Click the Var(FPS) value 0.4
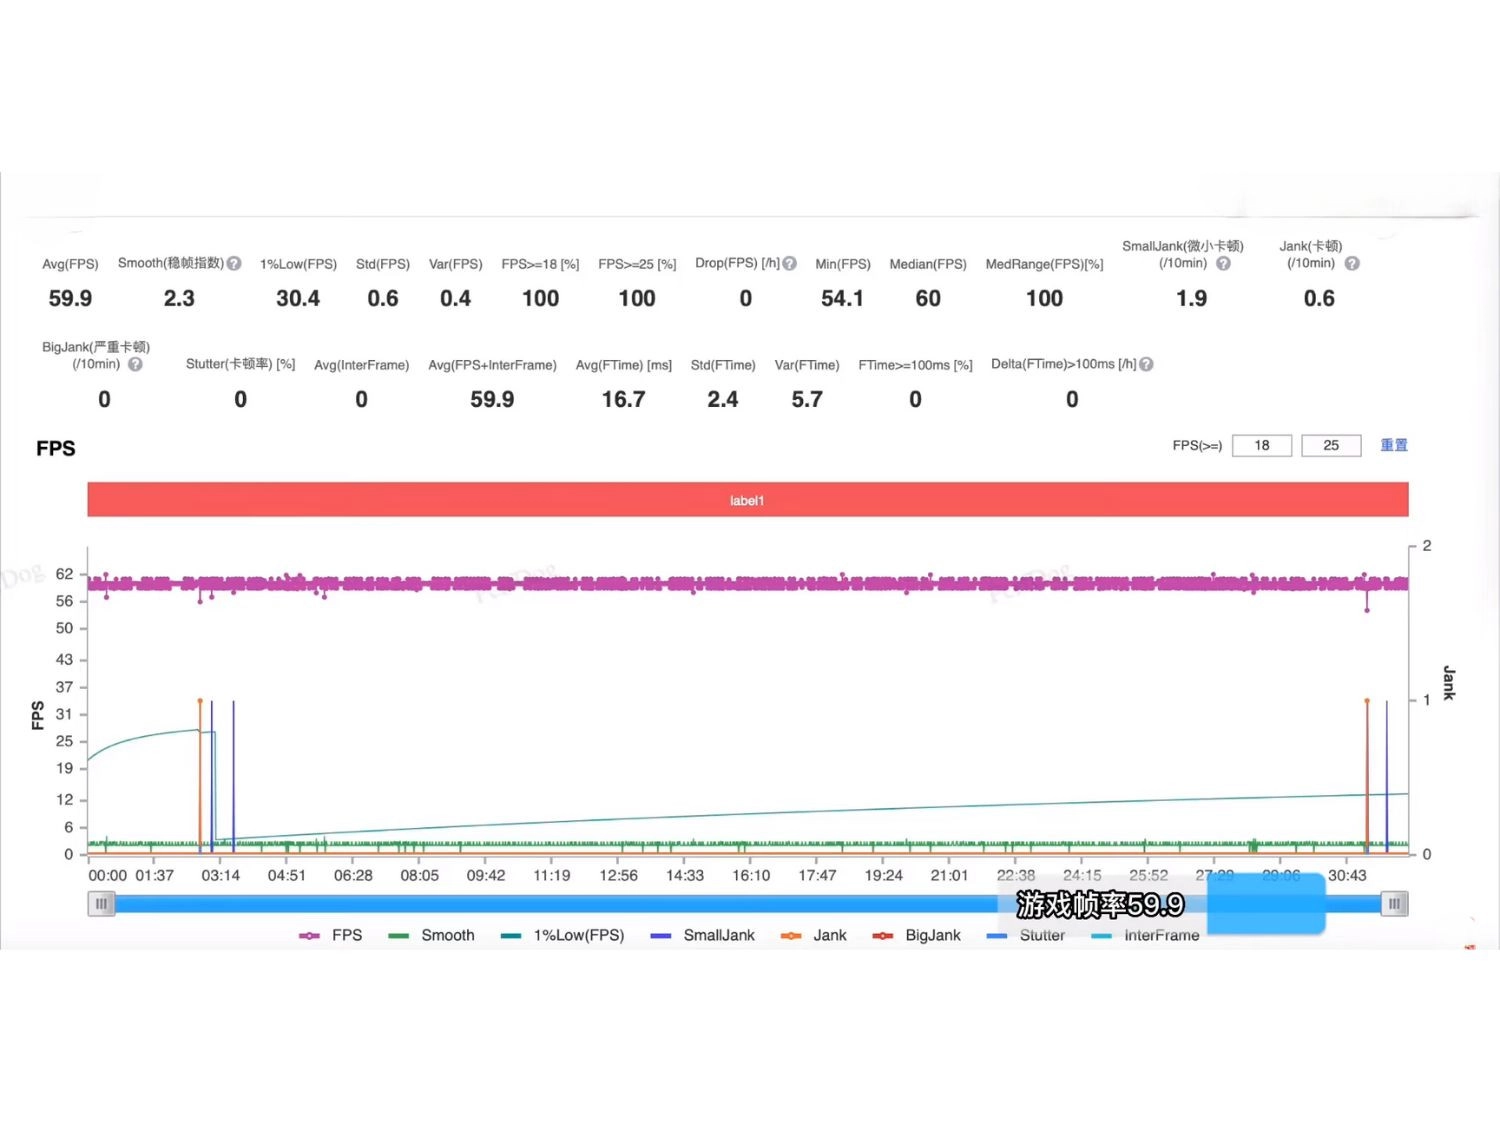This screenshot has height=1126, width=1500. tap(456, 299)
